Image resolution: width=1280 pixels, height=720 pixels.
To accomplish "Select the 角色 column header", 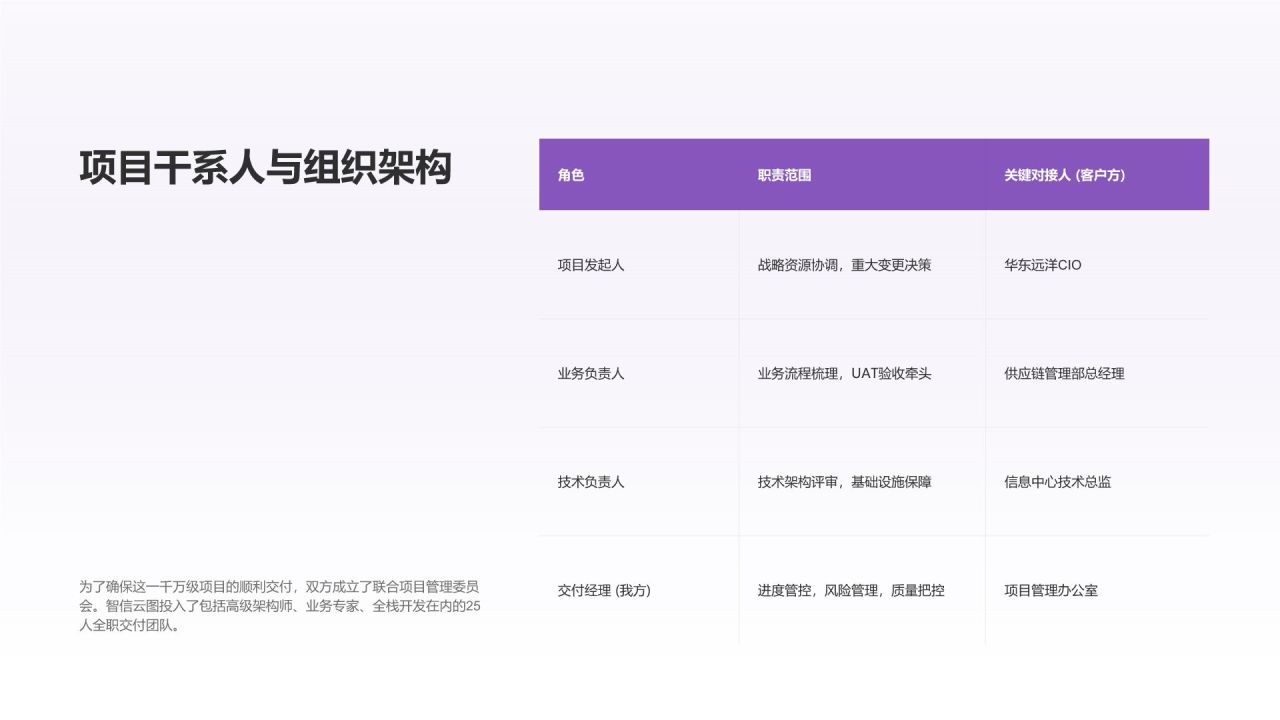I will pos(639,175).
